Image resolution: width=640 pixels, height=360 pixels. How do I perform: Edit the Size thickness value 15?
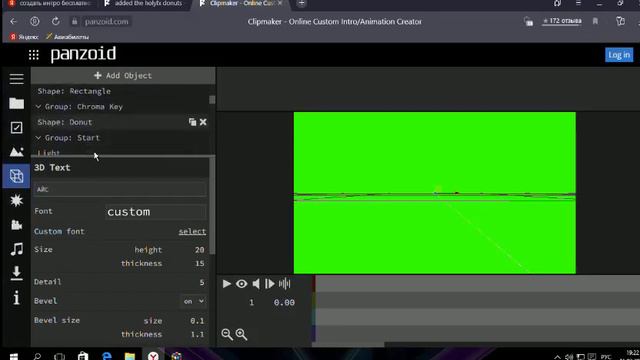pyautogui.click(x=199, y=263)
